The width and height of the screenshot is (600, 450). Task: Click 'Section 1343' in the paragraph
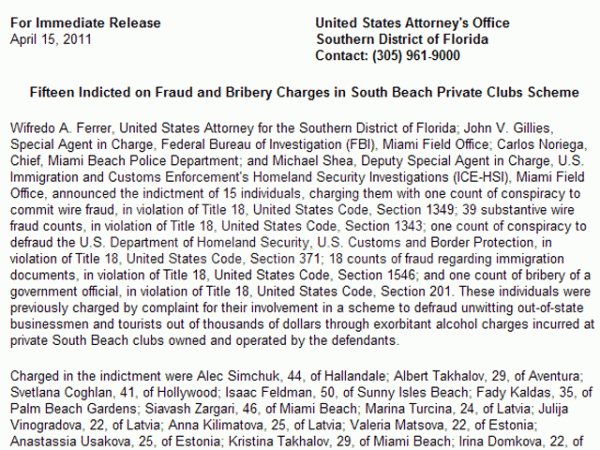[x=383, y=226]
